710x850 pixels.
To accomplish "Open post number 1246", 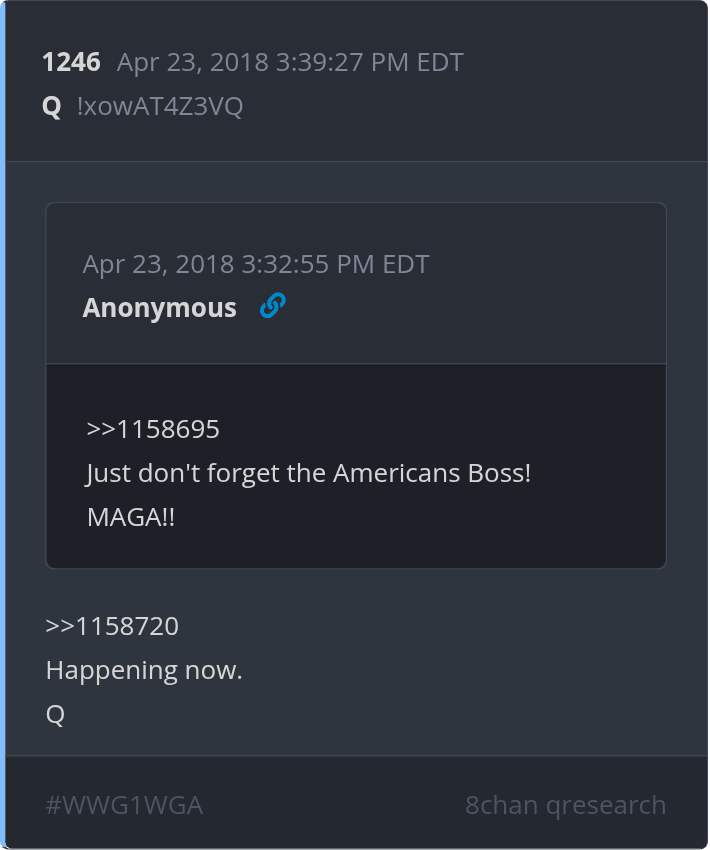I will tap(71, 62).
